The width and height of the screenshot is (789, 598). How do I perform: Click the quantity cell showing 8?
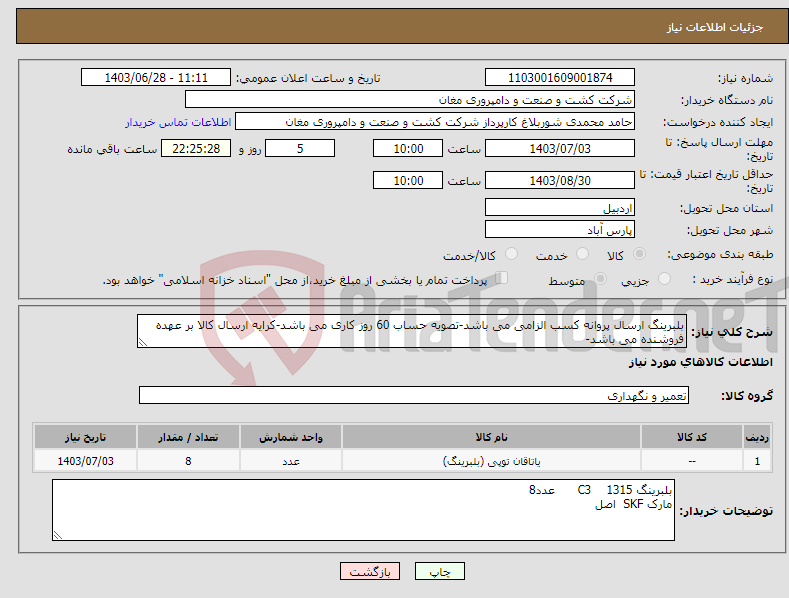coord(188,461)
